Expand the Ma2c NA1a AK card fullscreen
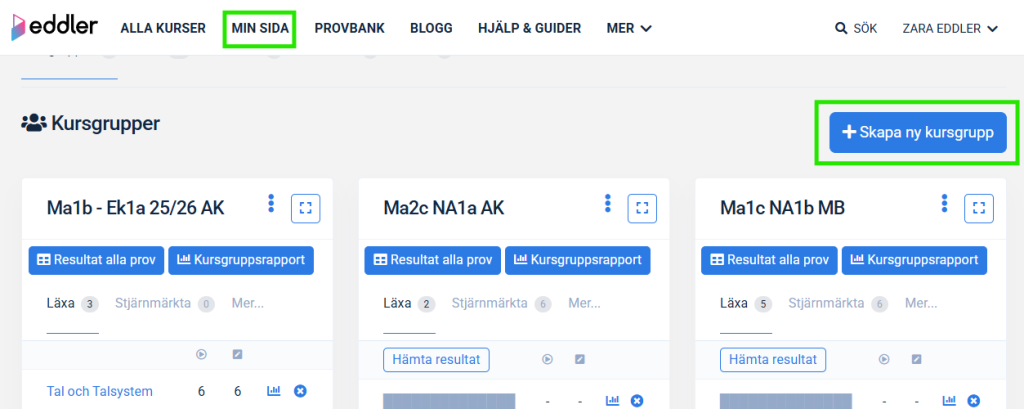Image resolution: width=1024 pixels, height=409 pixels. [642, 208]
